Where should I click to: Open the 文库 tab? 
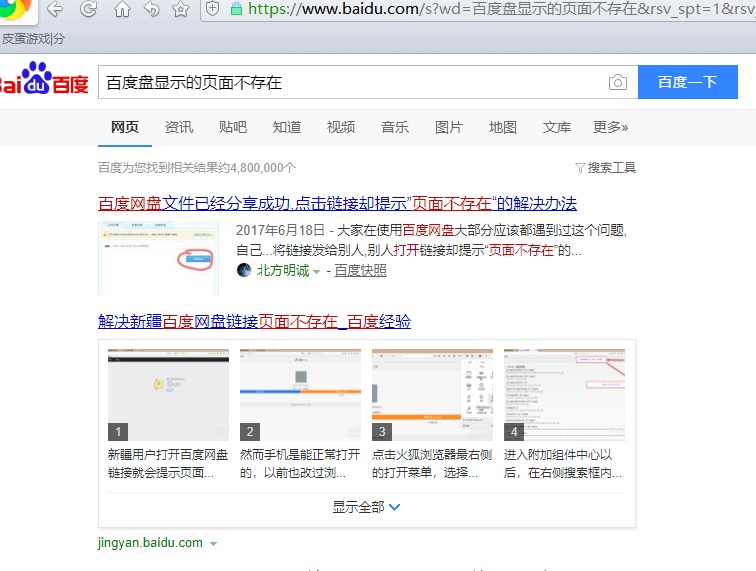pos(557,127)
